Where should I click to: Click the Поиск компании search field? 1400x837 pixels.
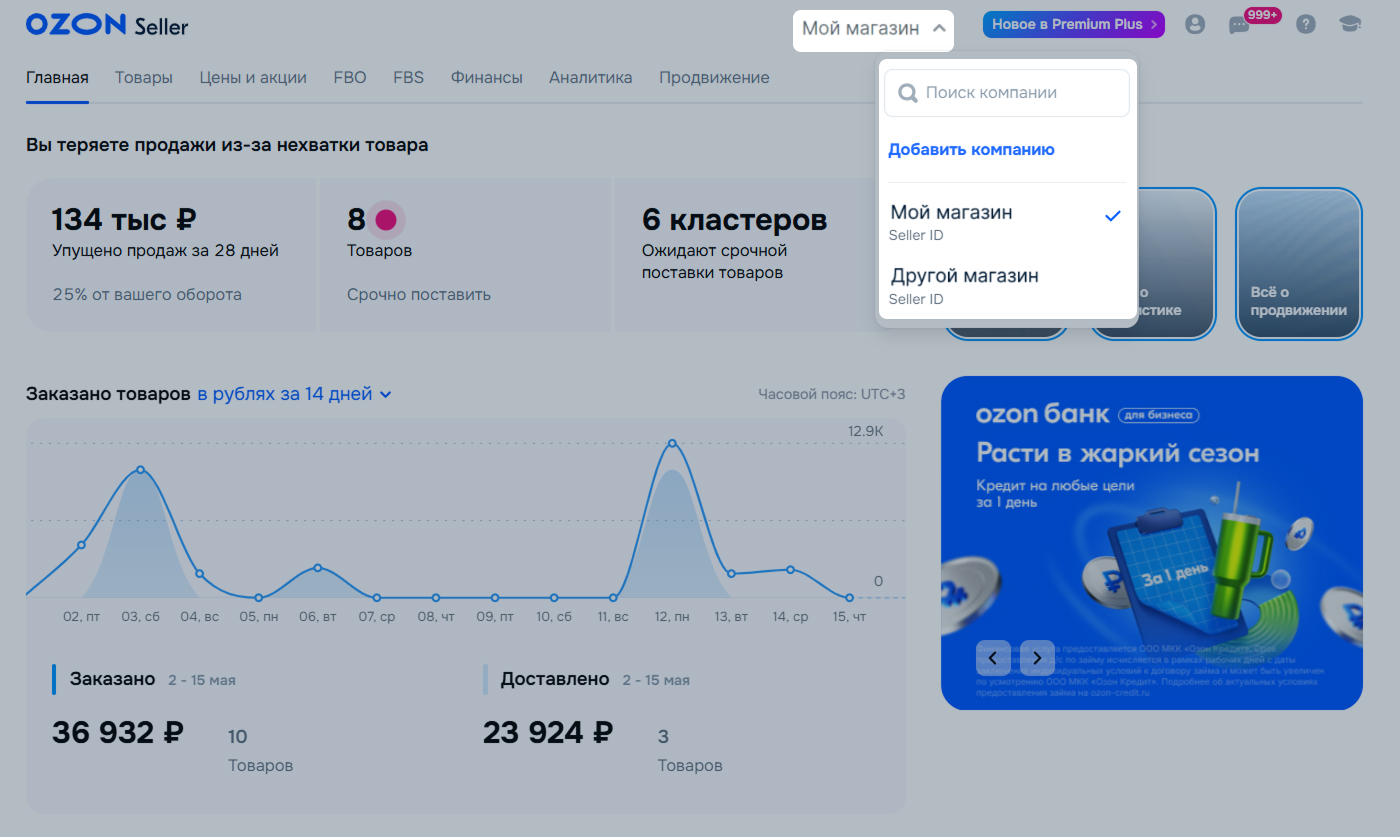[1007, 93]
